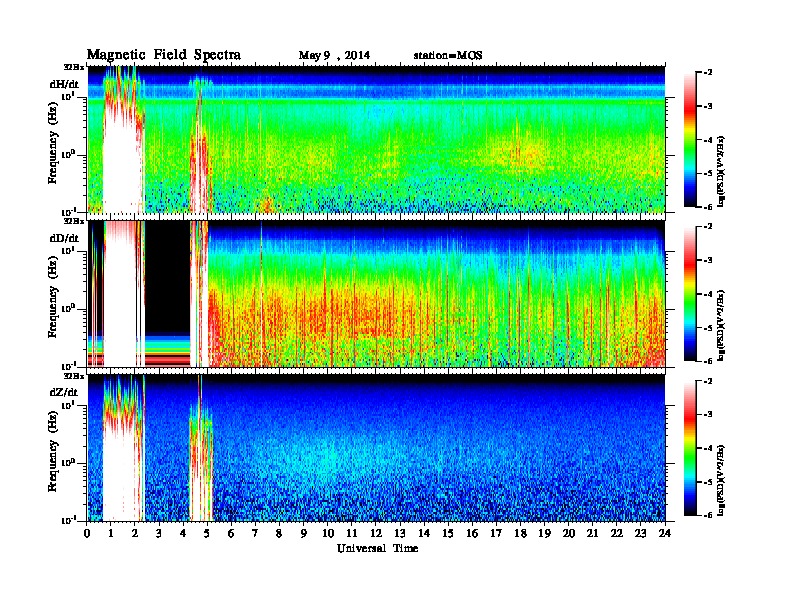
Task: Click the "Magnetic Field Spectra" title
Action: click(164, 55)
